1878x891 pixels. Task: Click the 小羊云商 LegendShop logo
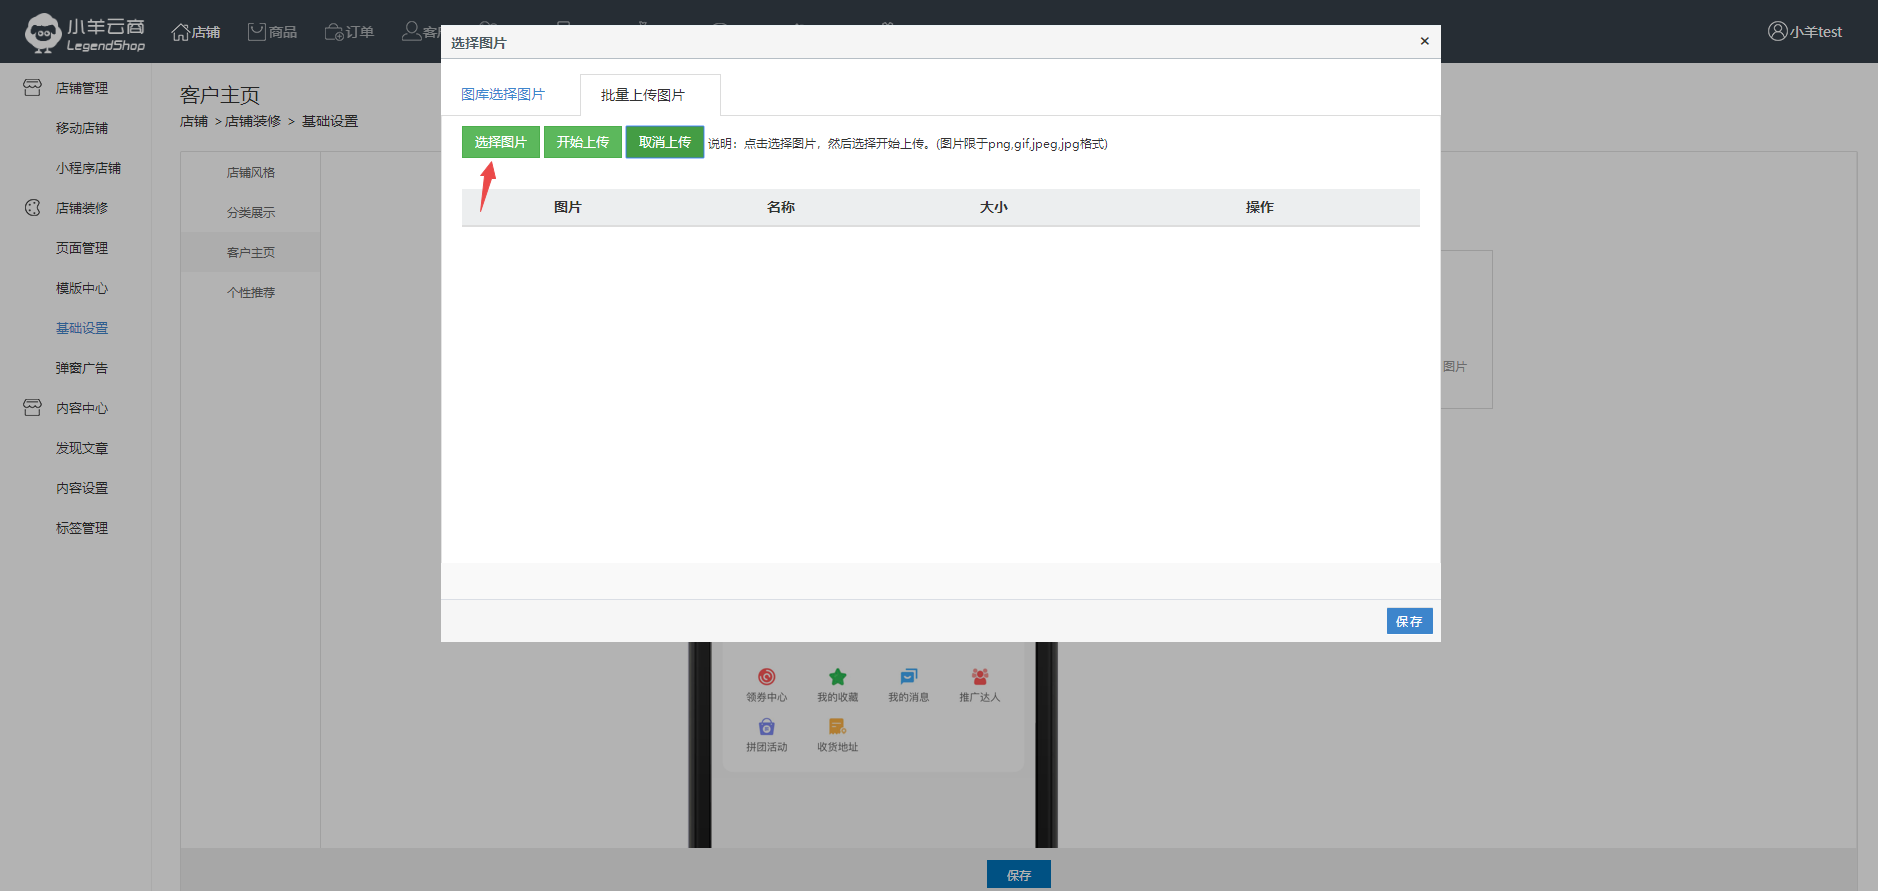86,32
